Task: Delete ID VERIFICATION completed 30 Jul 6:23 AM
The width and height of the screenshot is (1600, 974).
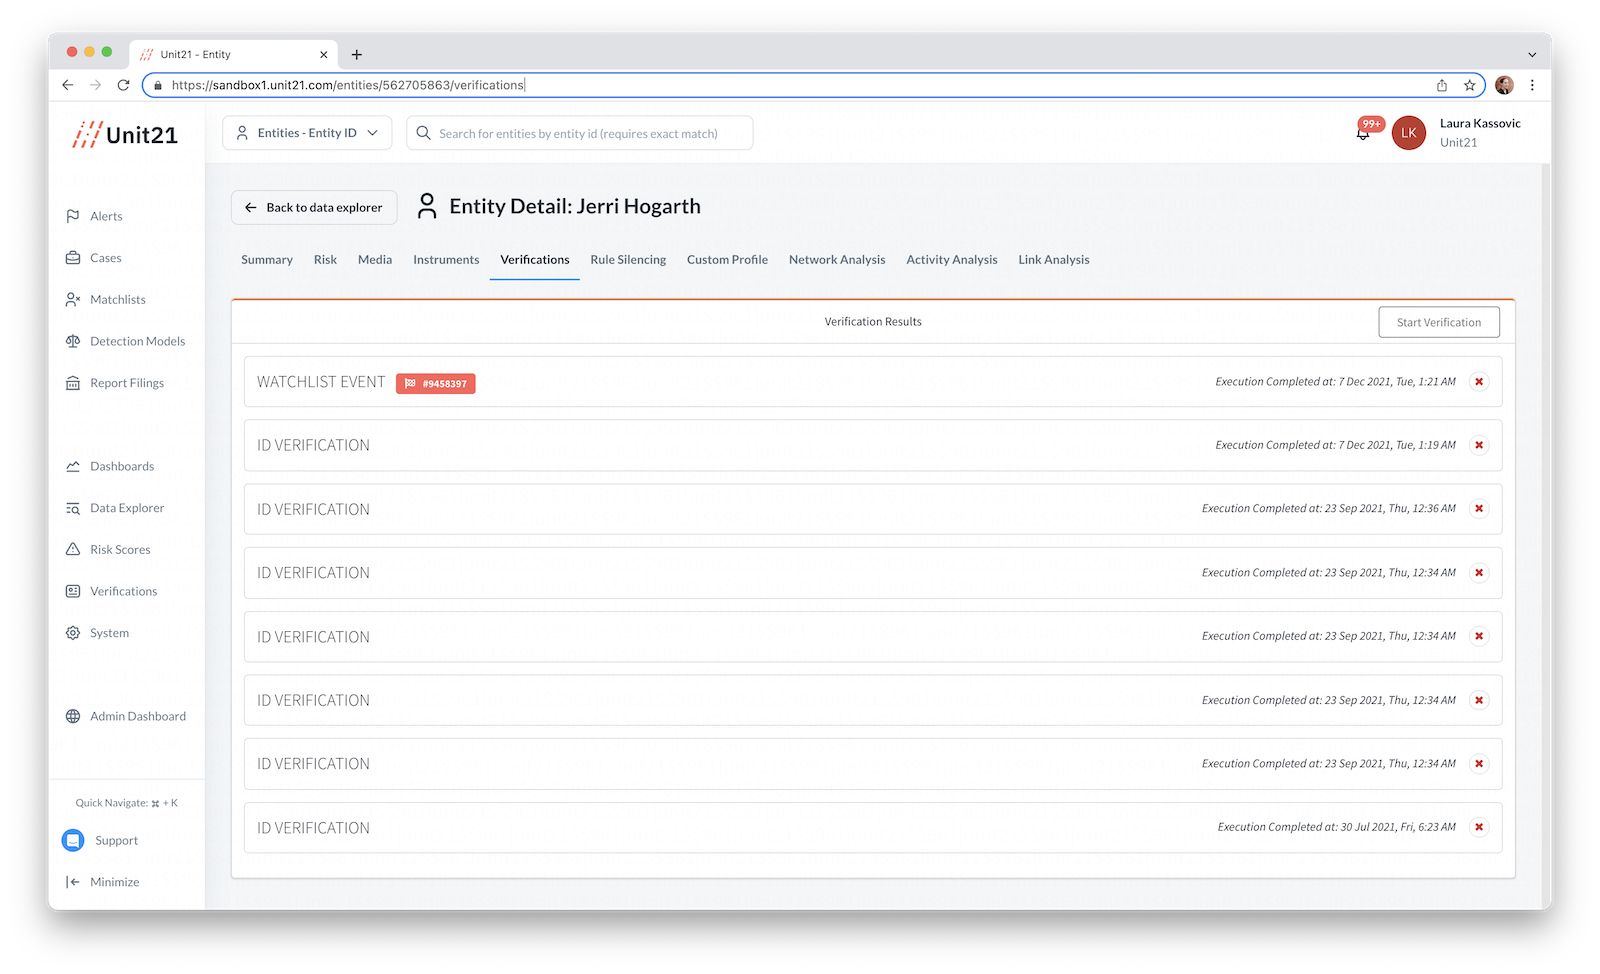Action: (1479, 827)
